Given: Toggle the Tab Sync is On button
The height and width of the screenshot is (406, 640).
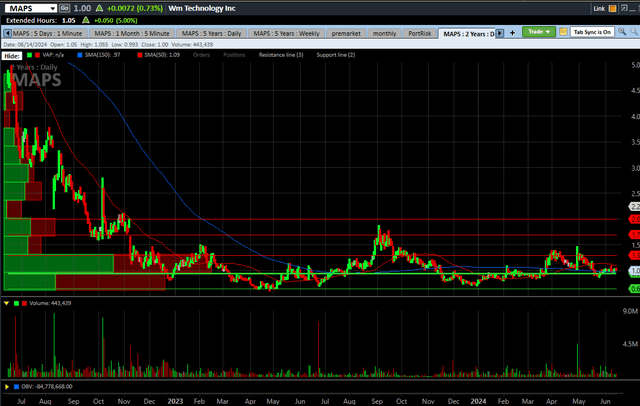Looking at the screenshot, I should pyautogui.click(x=591, y=32).
